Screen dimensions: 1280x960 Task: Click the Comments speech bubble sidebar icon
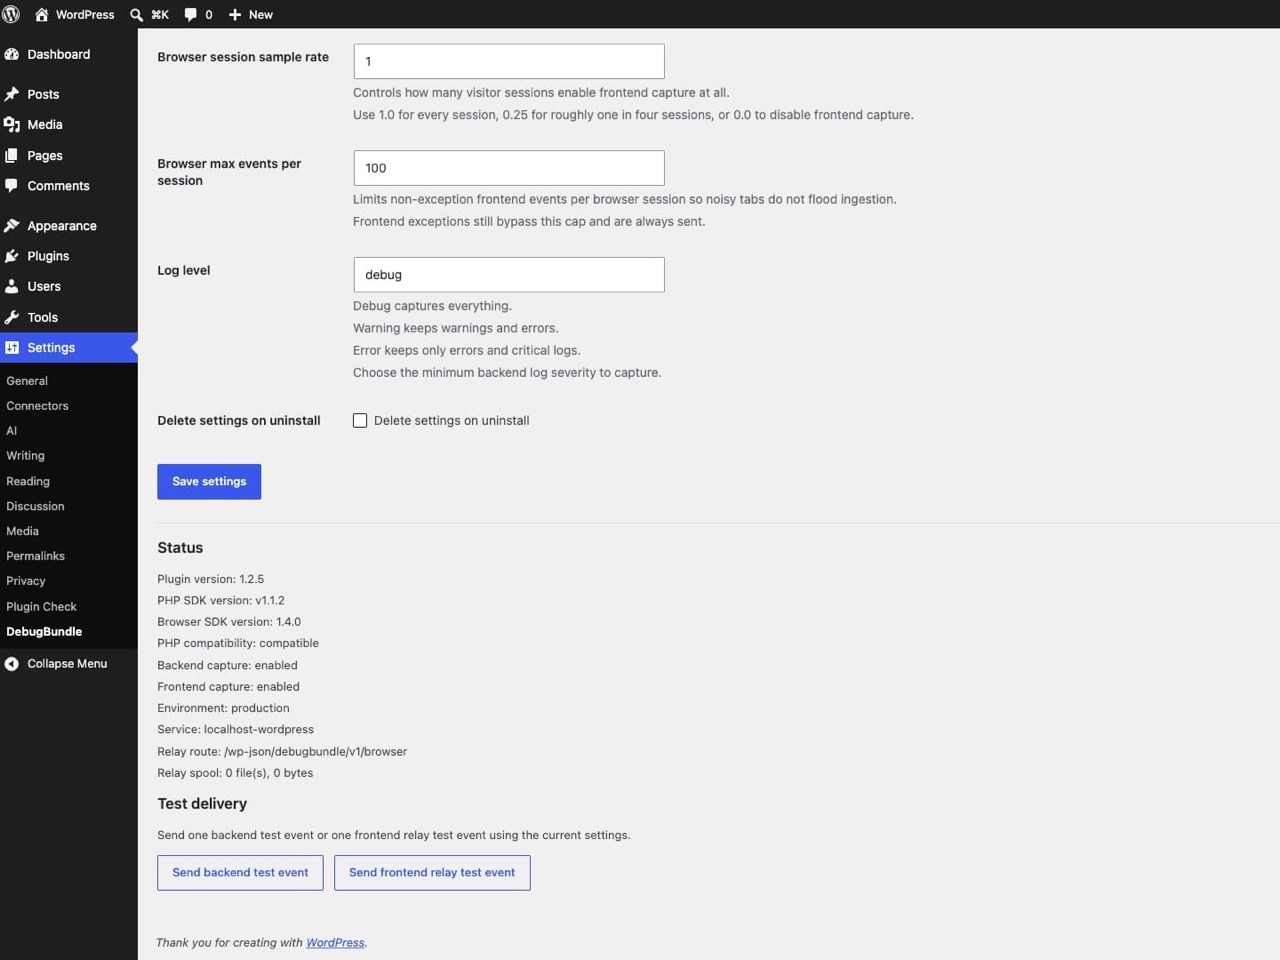pyautogui.click(x=12, y=185)
